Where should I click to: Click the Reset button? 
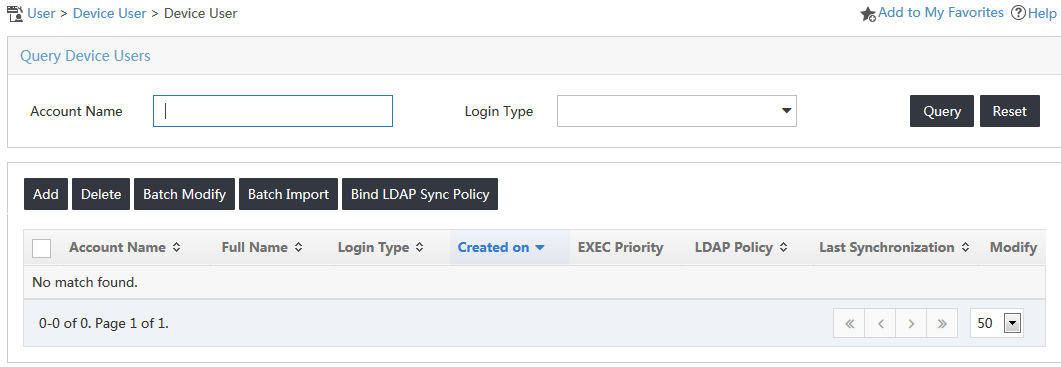[x=1010, y=111]
